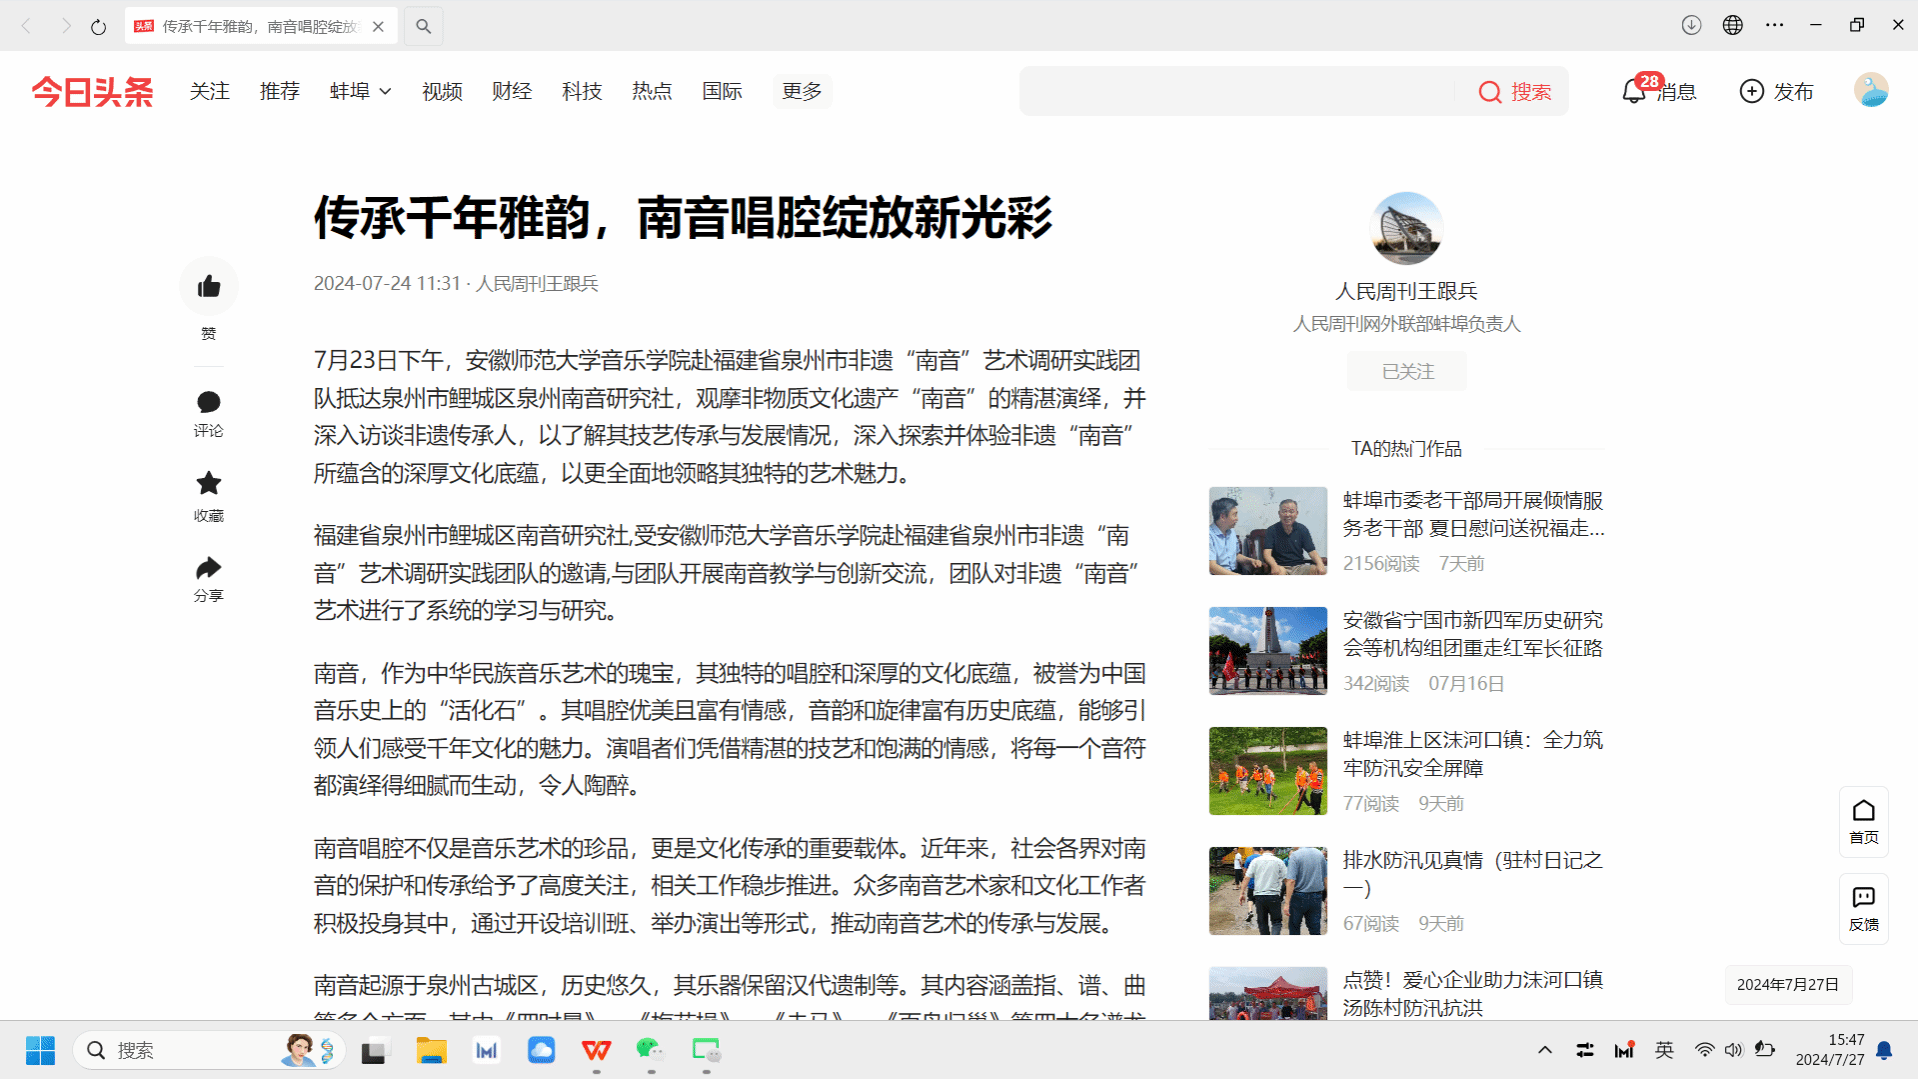Open 人民周刊王艮兵 author avatar
Image resolution: width=1918 pixels, height=1079 pixels.
coord(1405,229)
